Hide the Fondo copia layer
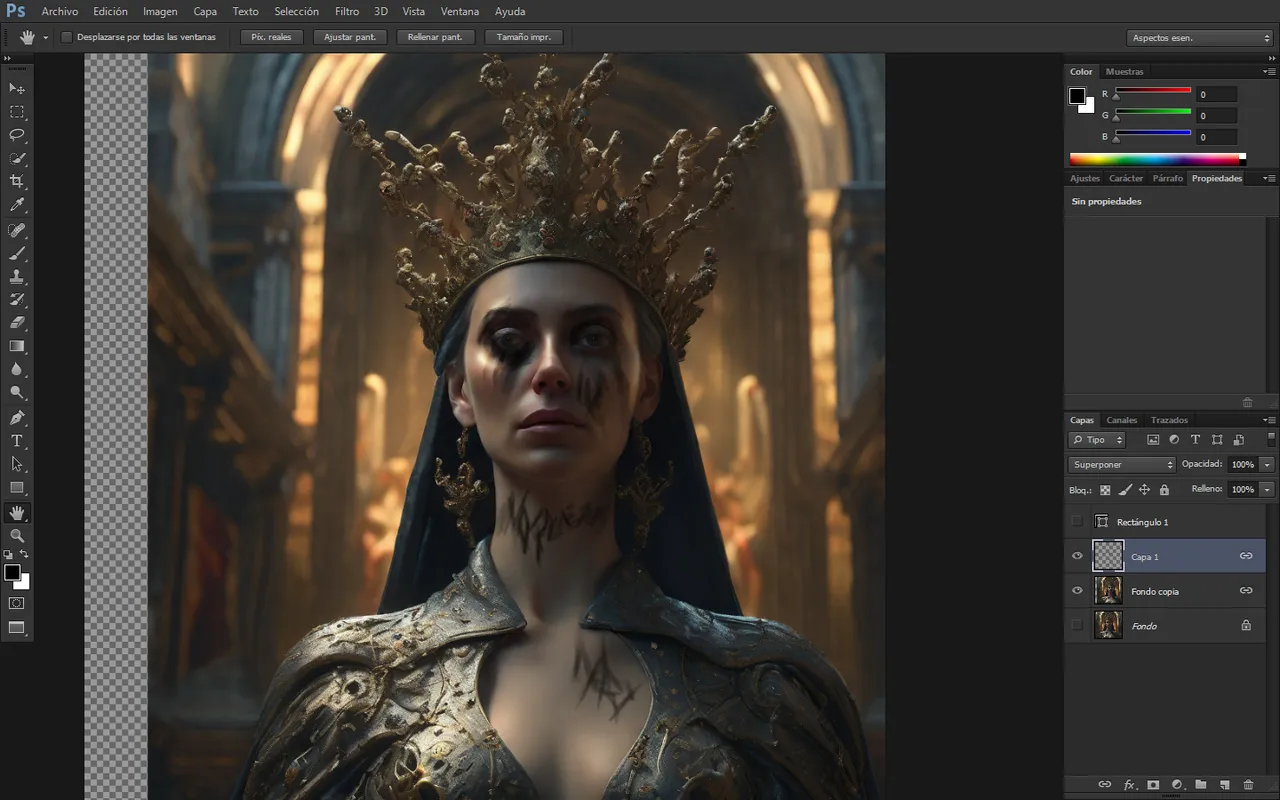 coord(1077,591)
